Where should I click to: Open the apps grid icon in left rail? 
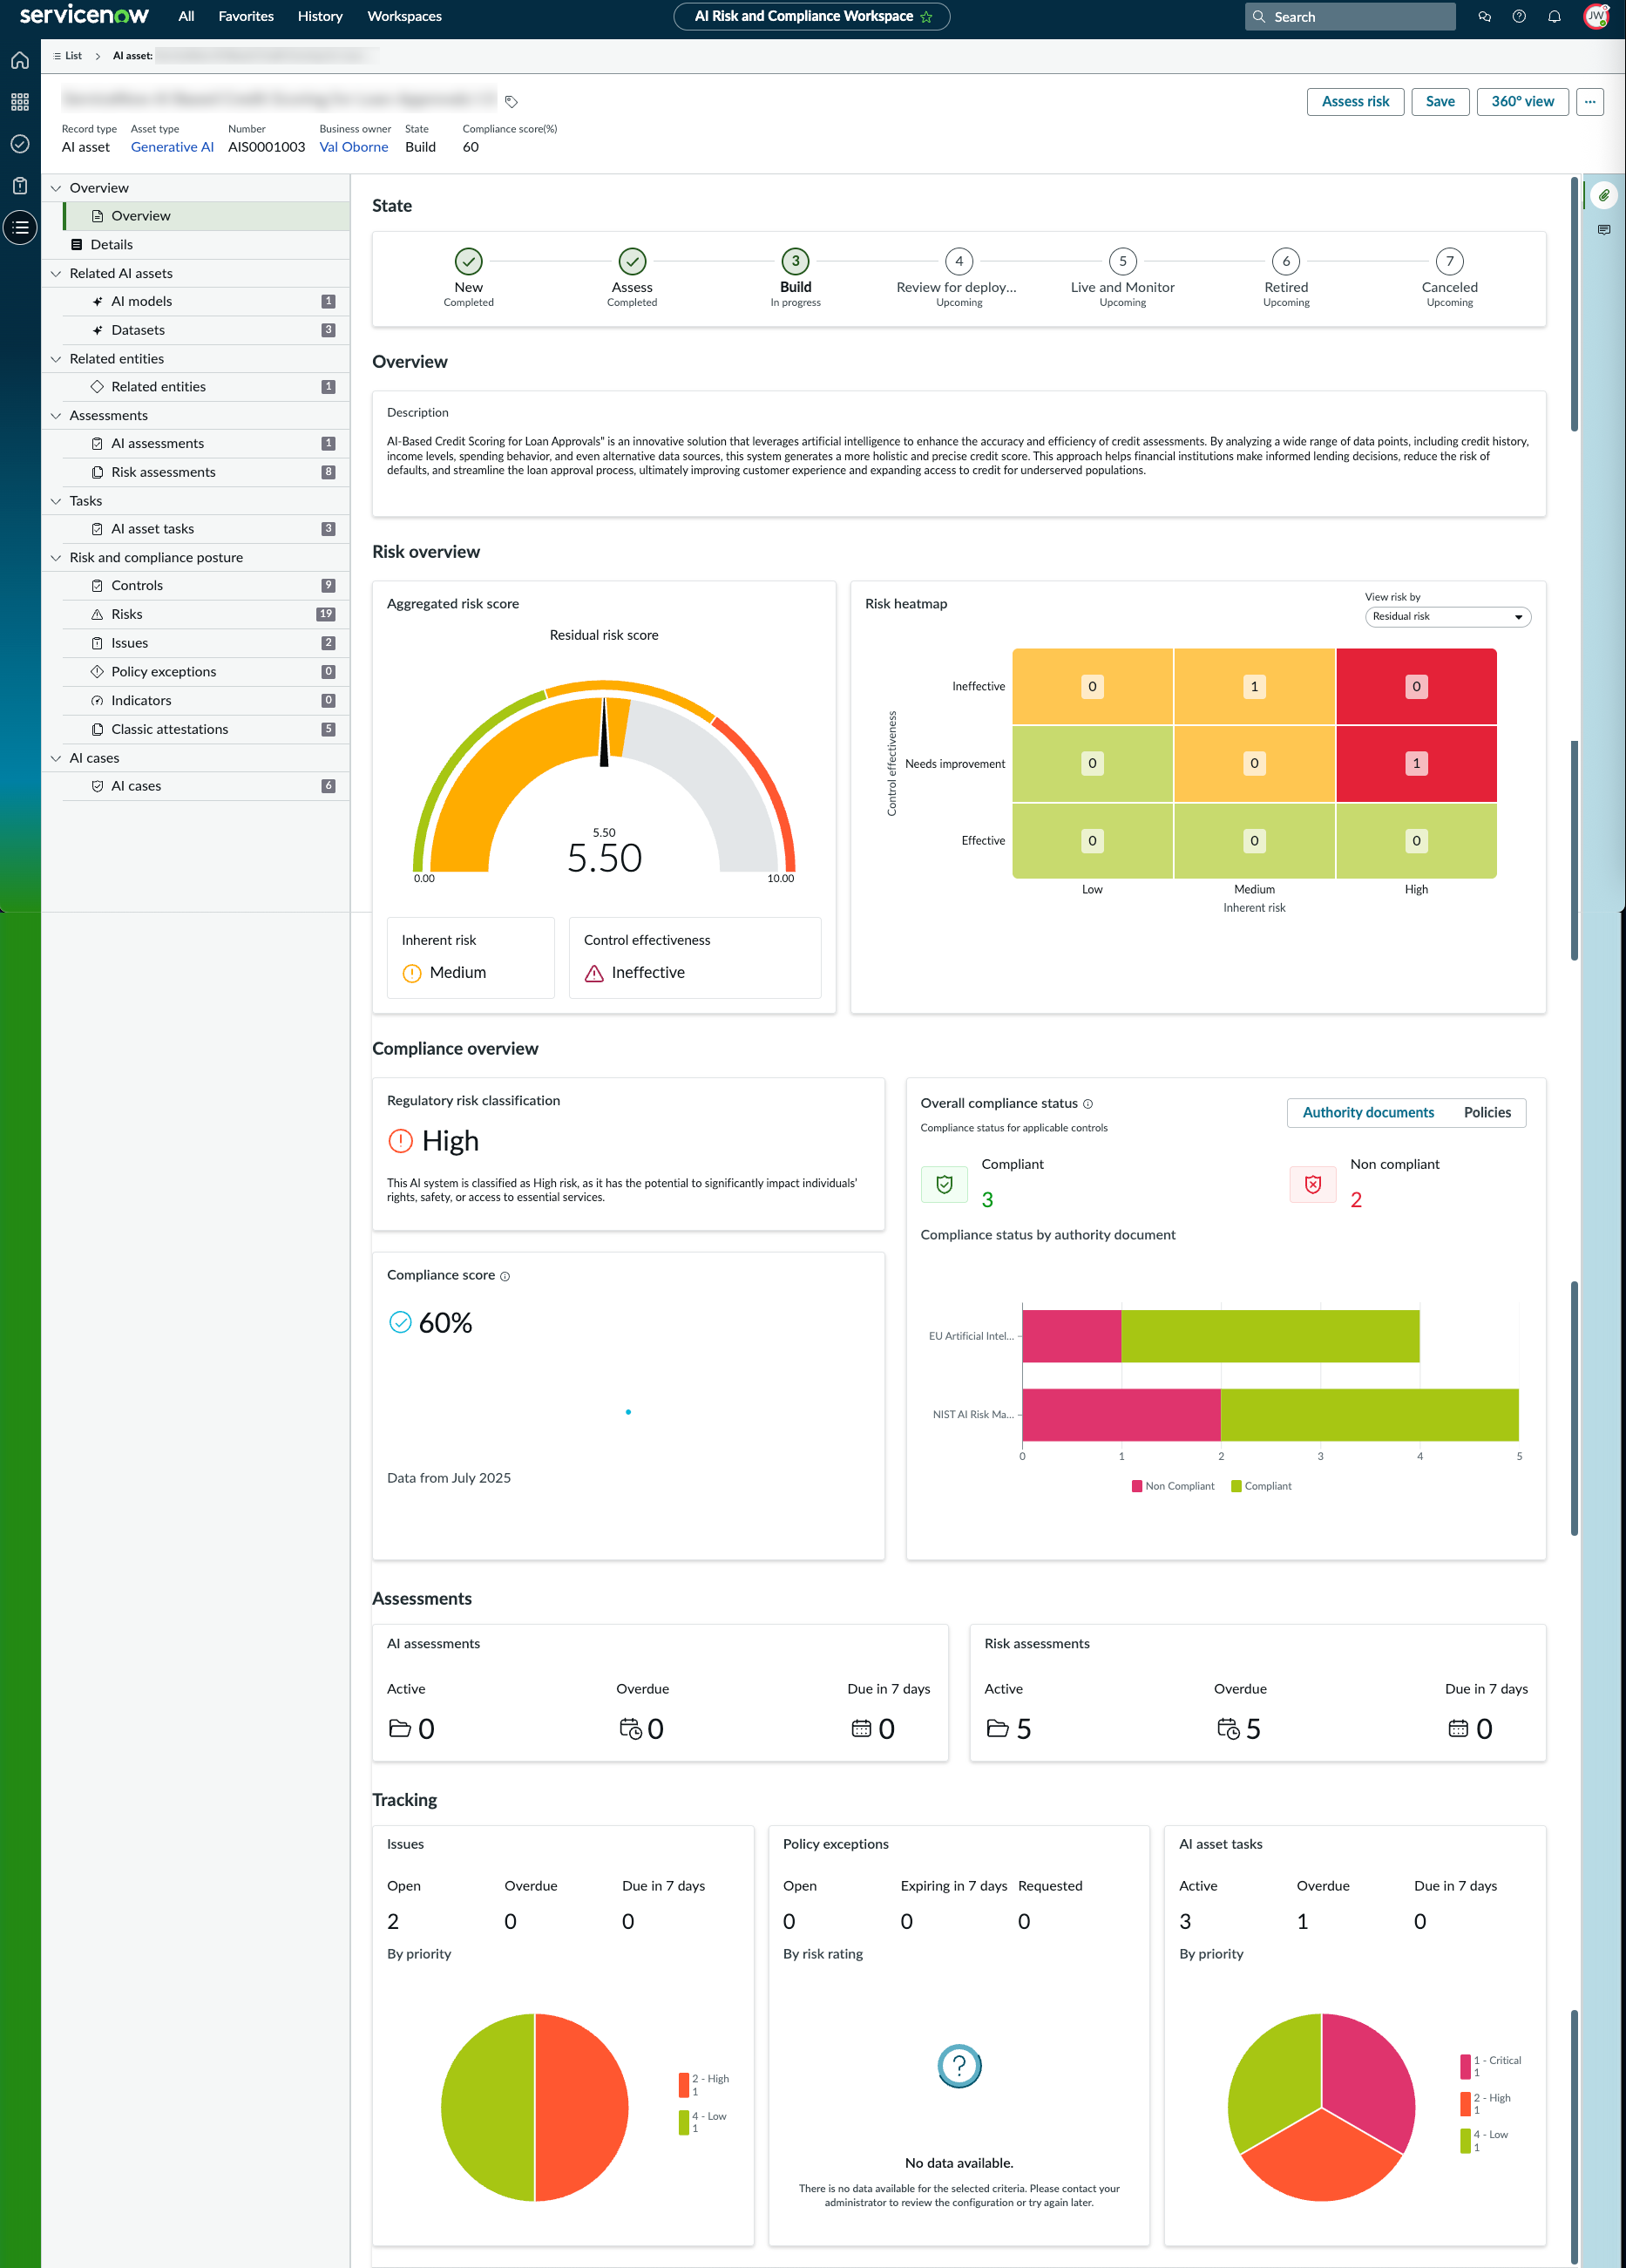pyautogui.click(x=20, y=102)
